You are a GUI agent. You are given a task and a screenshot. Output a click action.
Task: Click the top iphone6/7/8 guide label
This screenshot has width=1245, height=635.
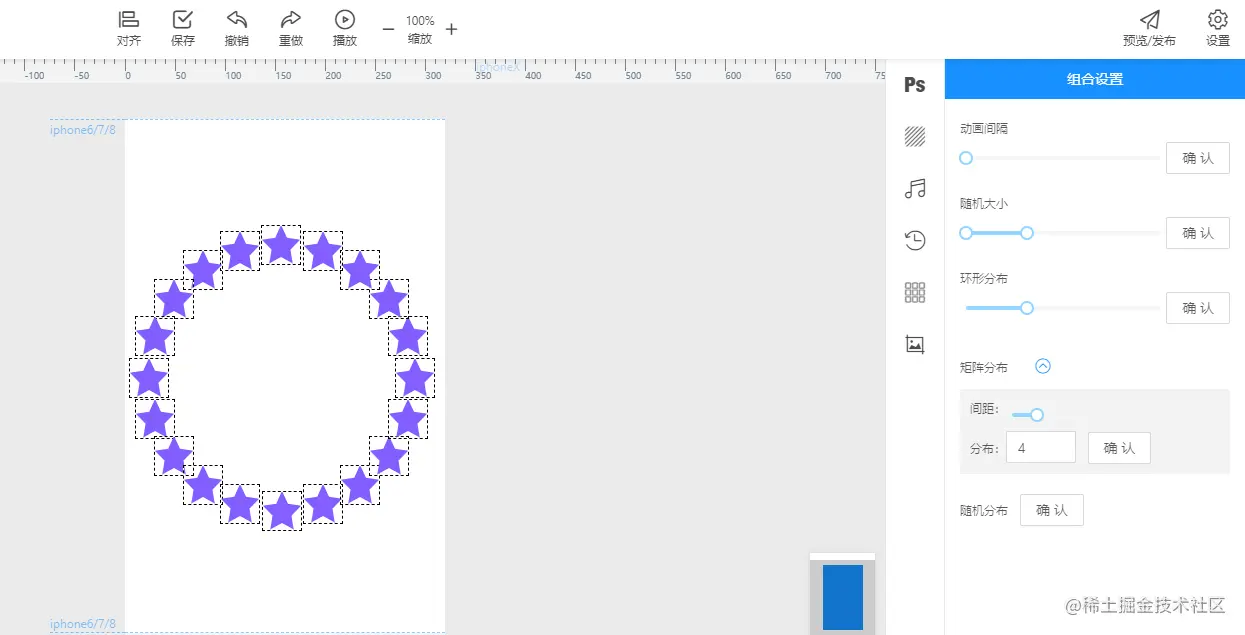(83, 130)
